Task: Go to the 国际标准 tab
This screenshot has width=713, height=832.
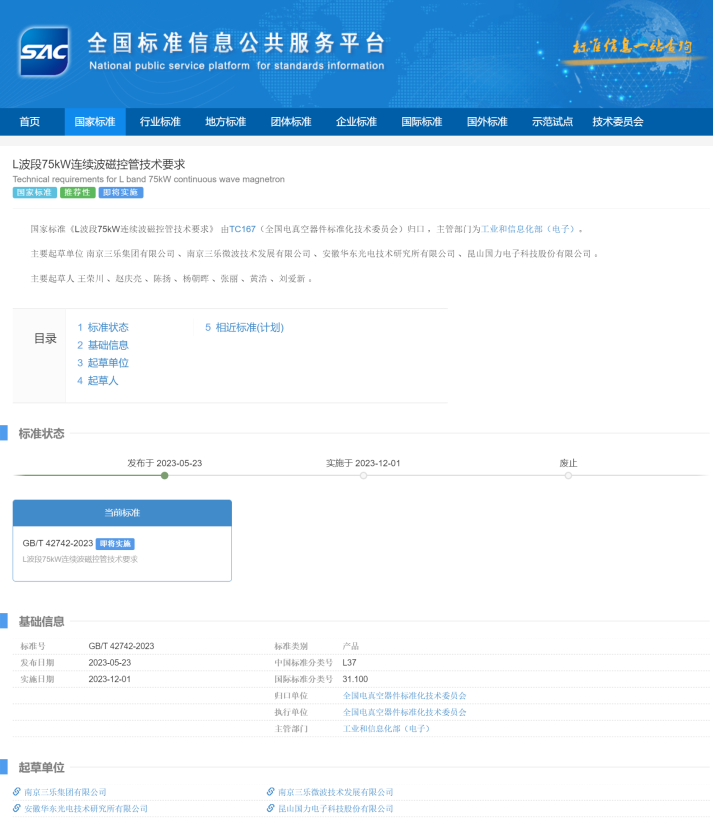Action: point(421,122)
